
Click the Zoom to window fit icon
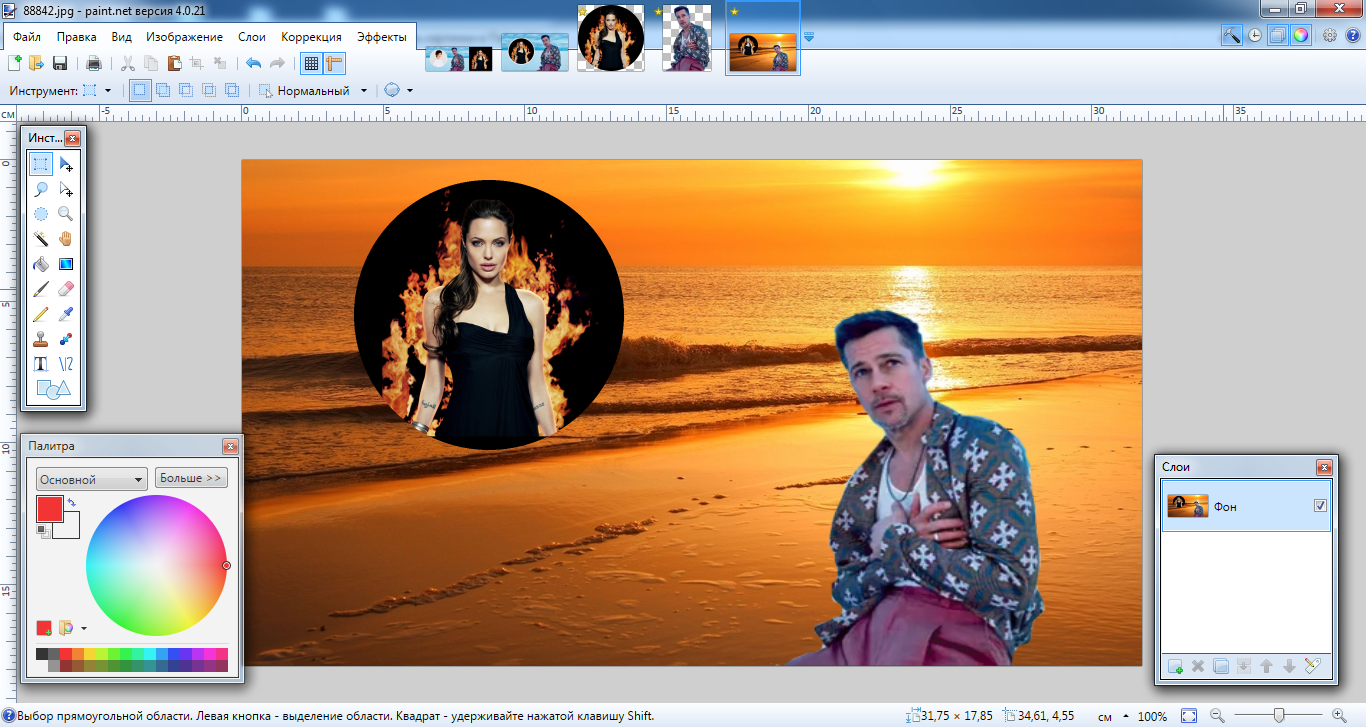1189,716
